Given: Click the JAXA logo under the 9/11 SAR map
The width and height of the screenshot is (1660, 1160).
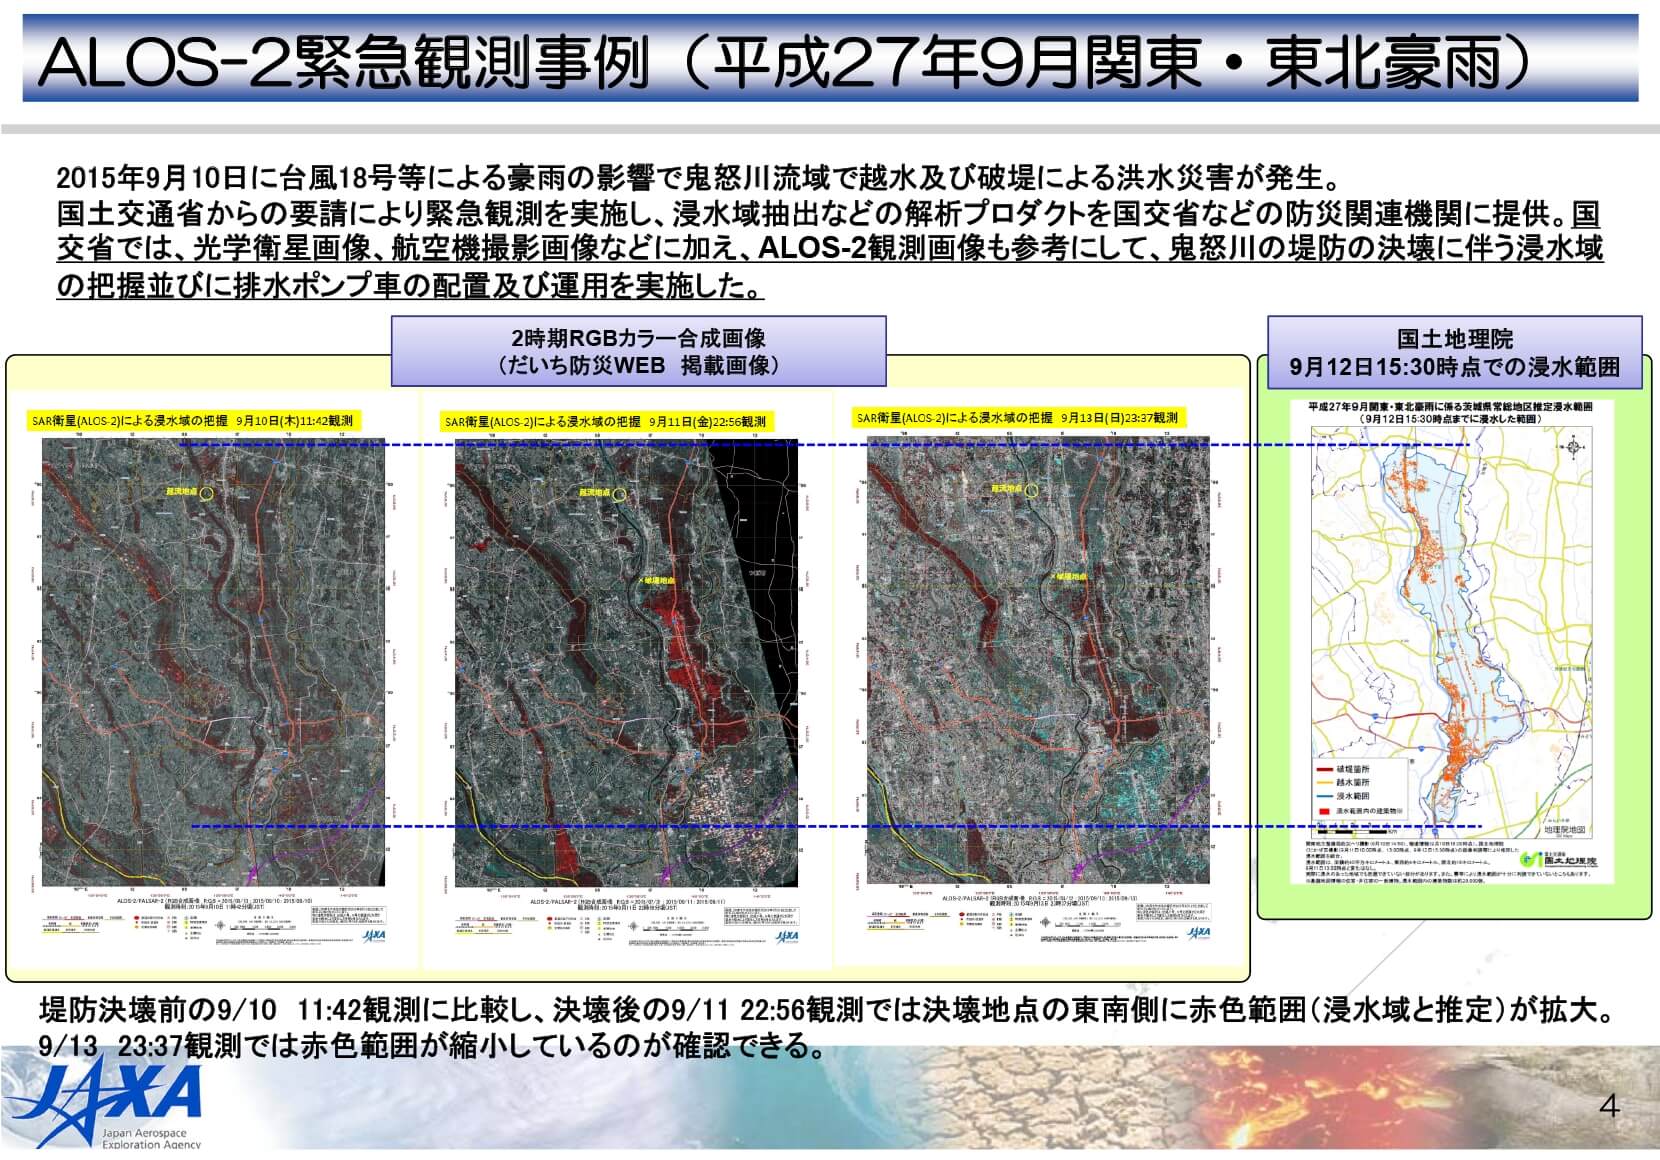Looking at the screenshot, I should (786, 936).
